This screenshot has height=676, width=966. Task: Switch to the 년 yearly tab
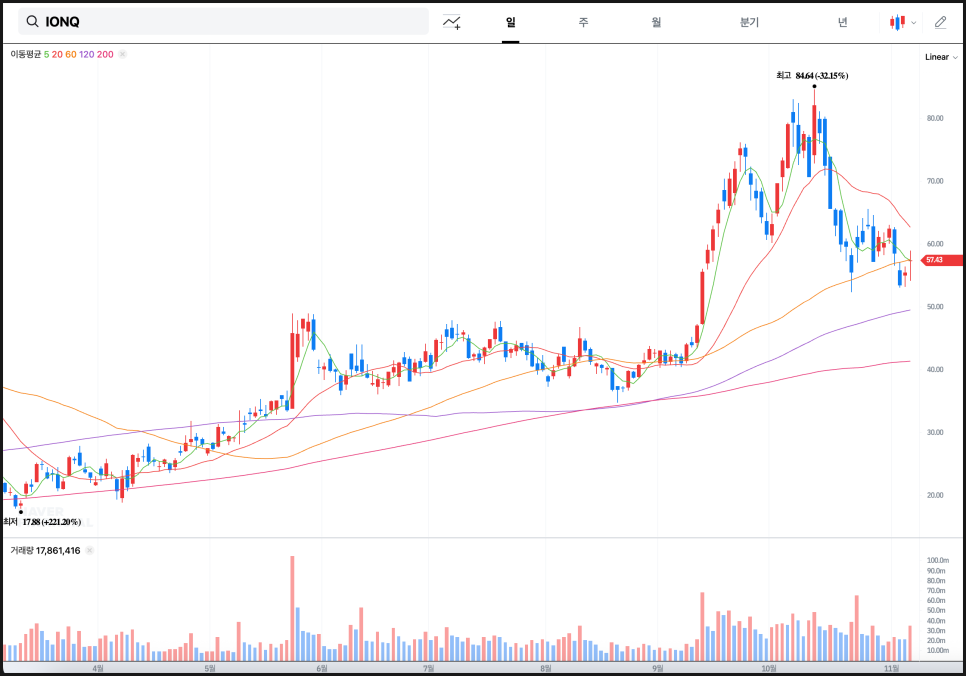coord(842,22)
